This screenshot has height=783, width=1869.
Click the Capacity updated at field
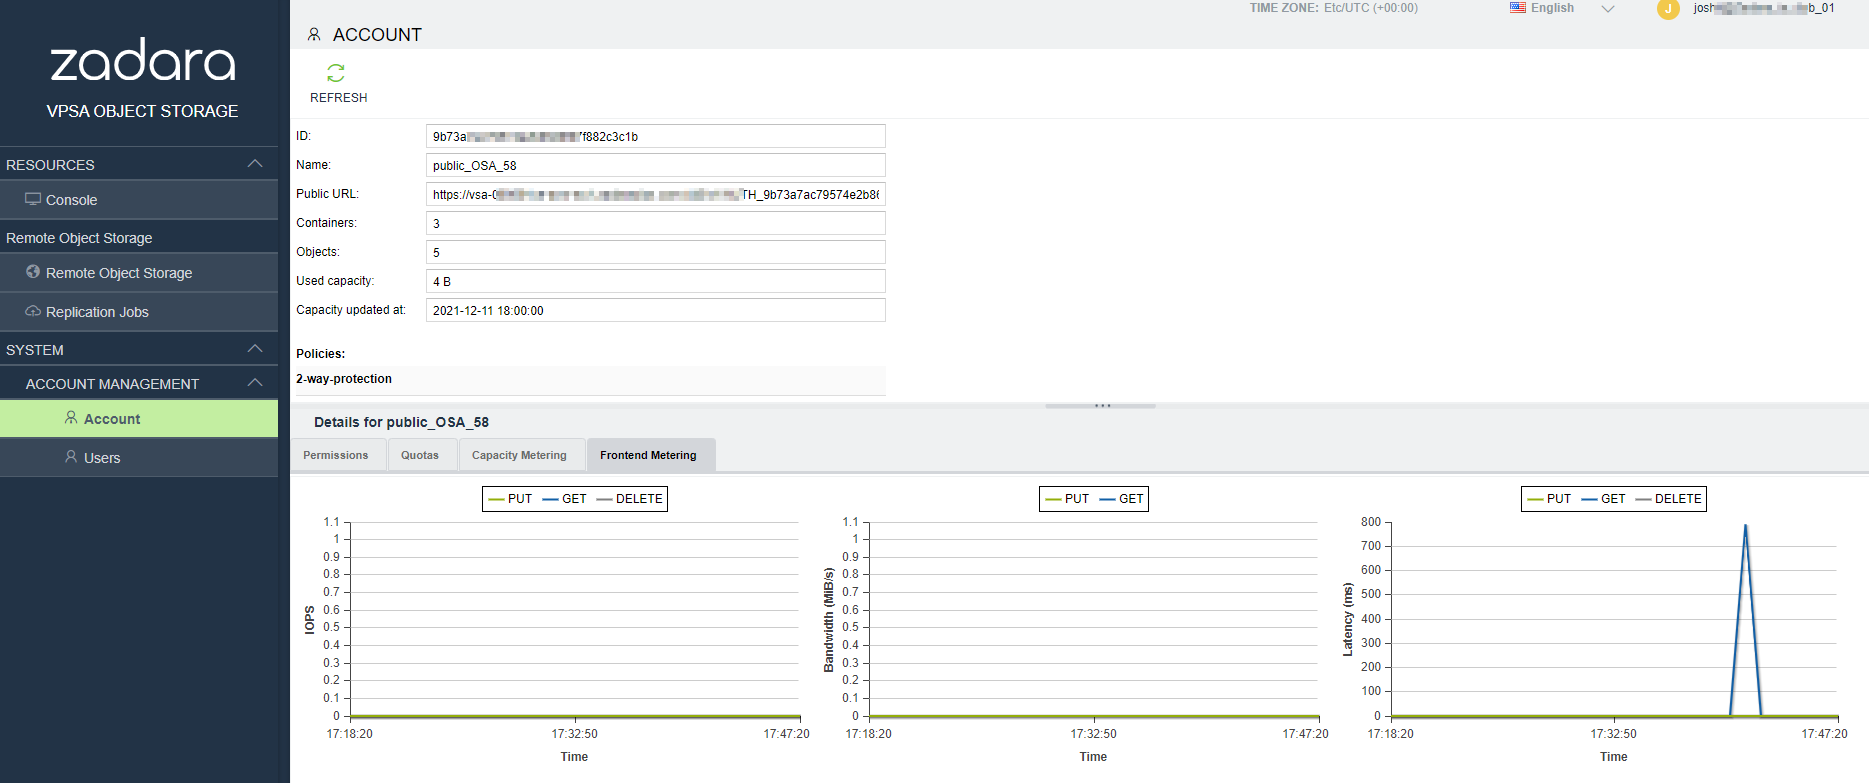(656, 310)
